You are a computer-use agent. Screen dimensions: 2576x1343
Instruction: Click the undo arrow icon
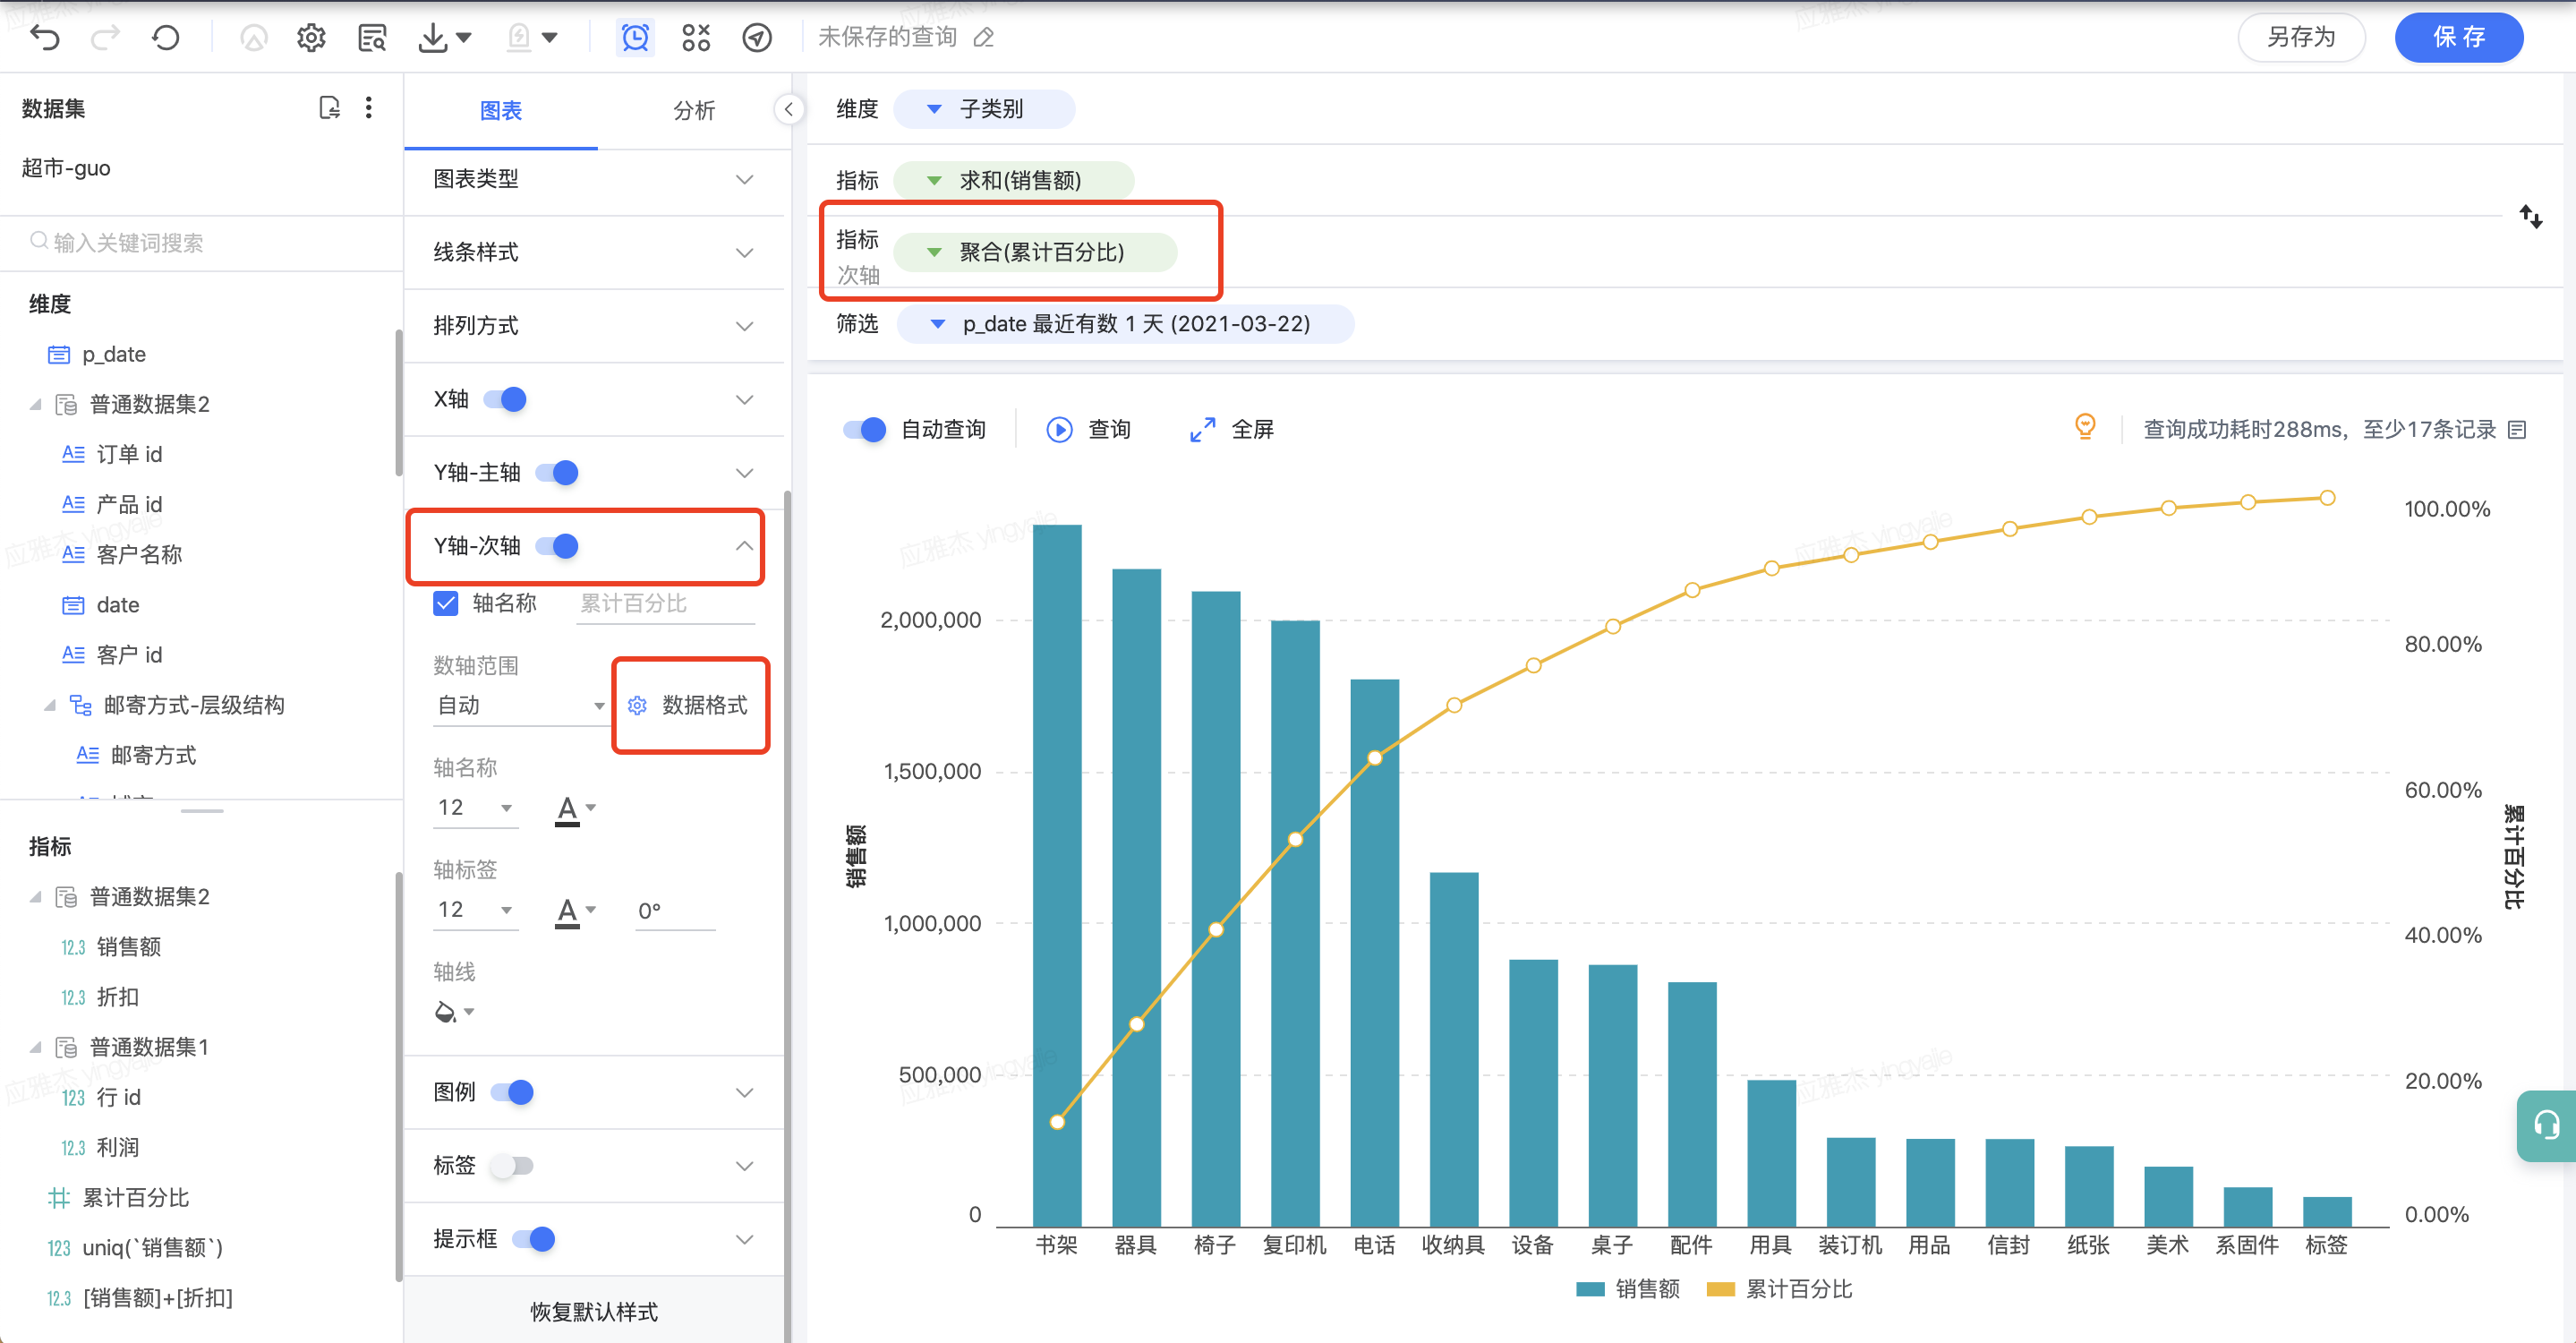point(45,38)
